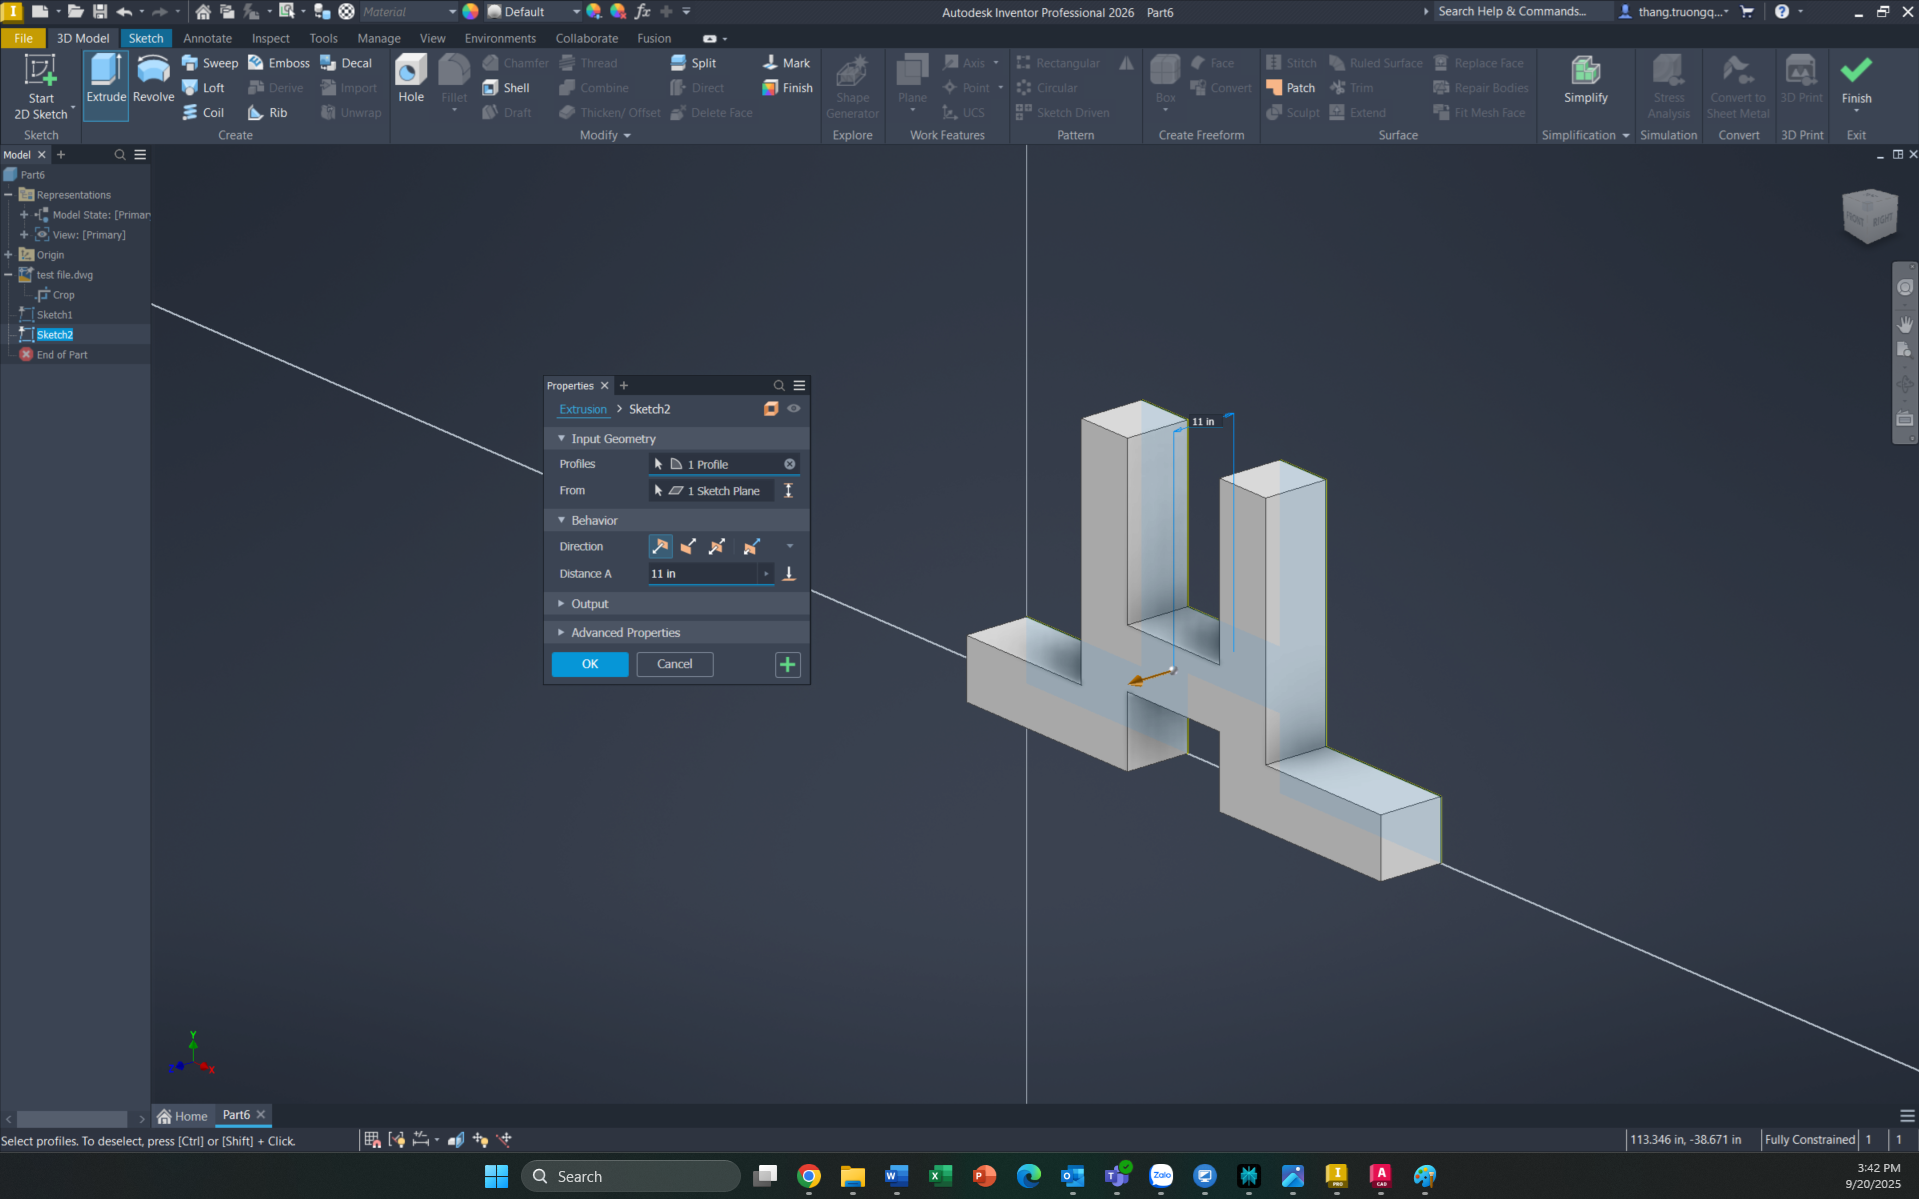Select the Hole tool

click(x=411, y=80)
